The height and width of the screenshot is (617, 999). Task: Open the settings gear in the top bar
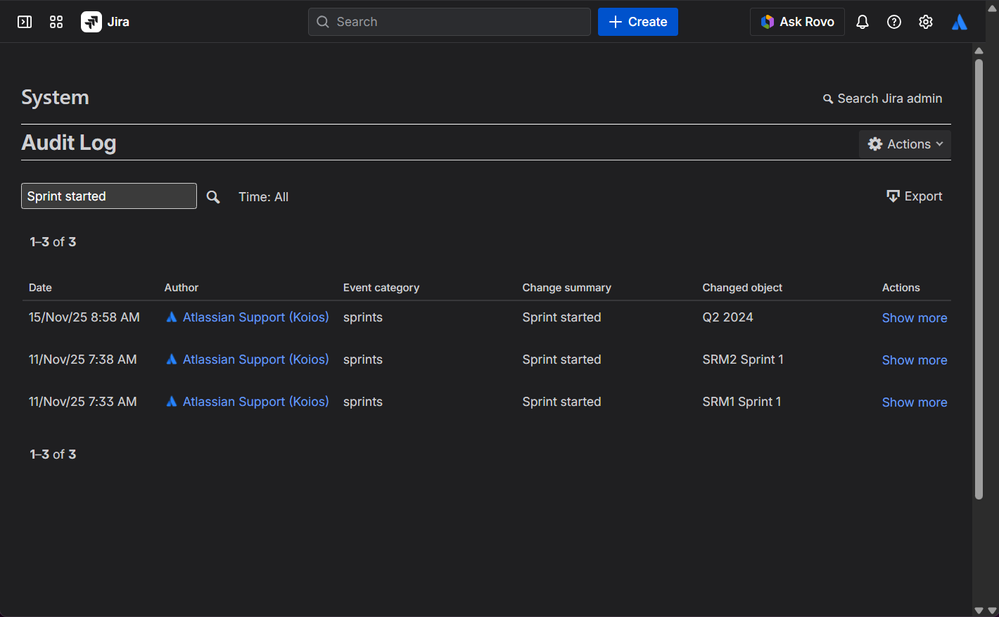click(926, 22)
